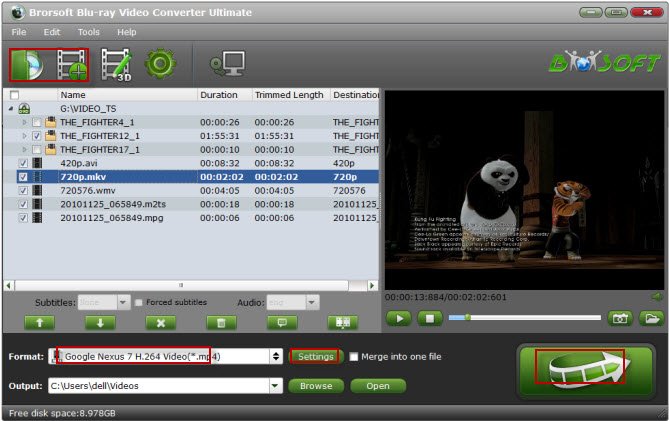The image size is (669, 421).
Task: Click the split video button
Action: point(343,323)
